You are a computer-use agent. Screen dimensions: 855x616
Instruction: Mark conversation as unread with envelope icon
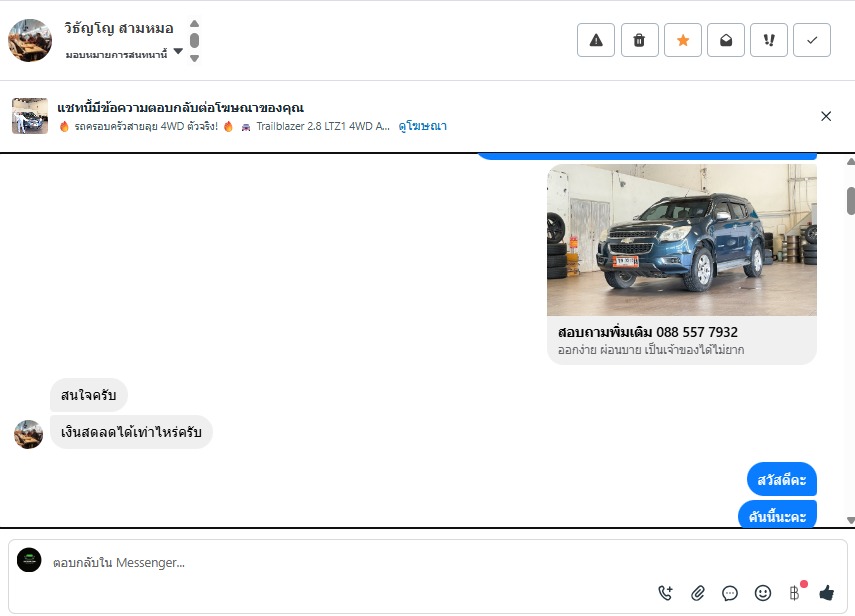pyautogui.click(x=726, y=40)
